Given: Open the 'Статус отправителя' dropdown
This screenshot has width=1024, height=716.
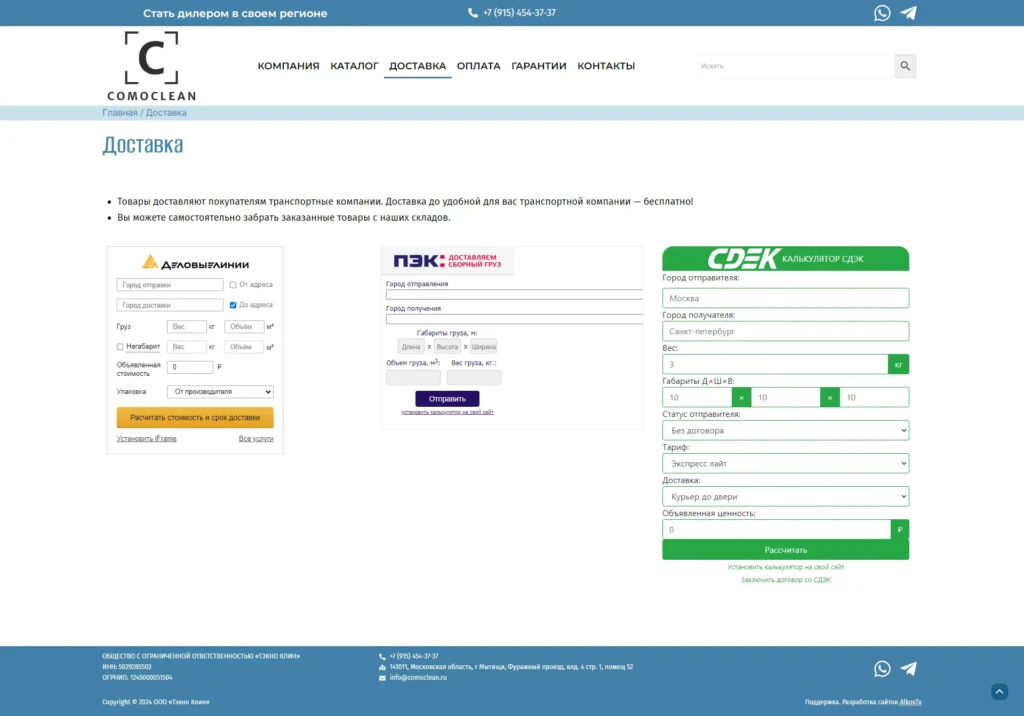Looking at the screenshot, I should click(x=785, y=431).
